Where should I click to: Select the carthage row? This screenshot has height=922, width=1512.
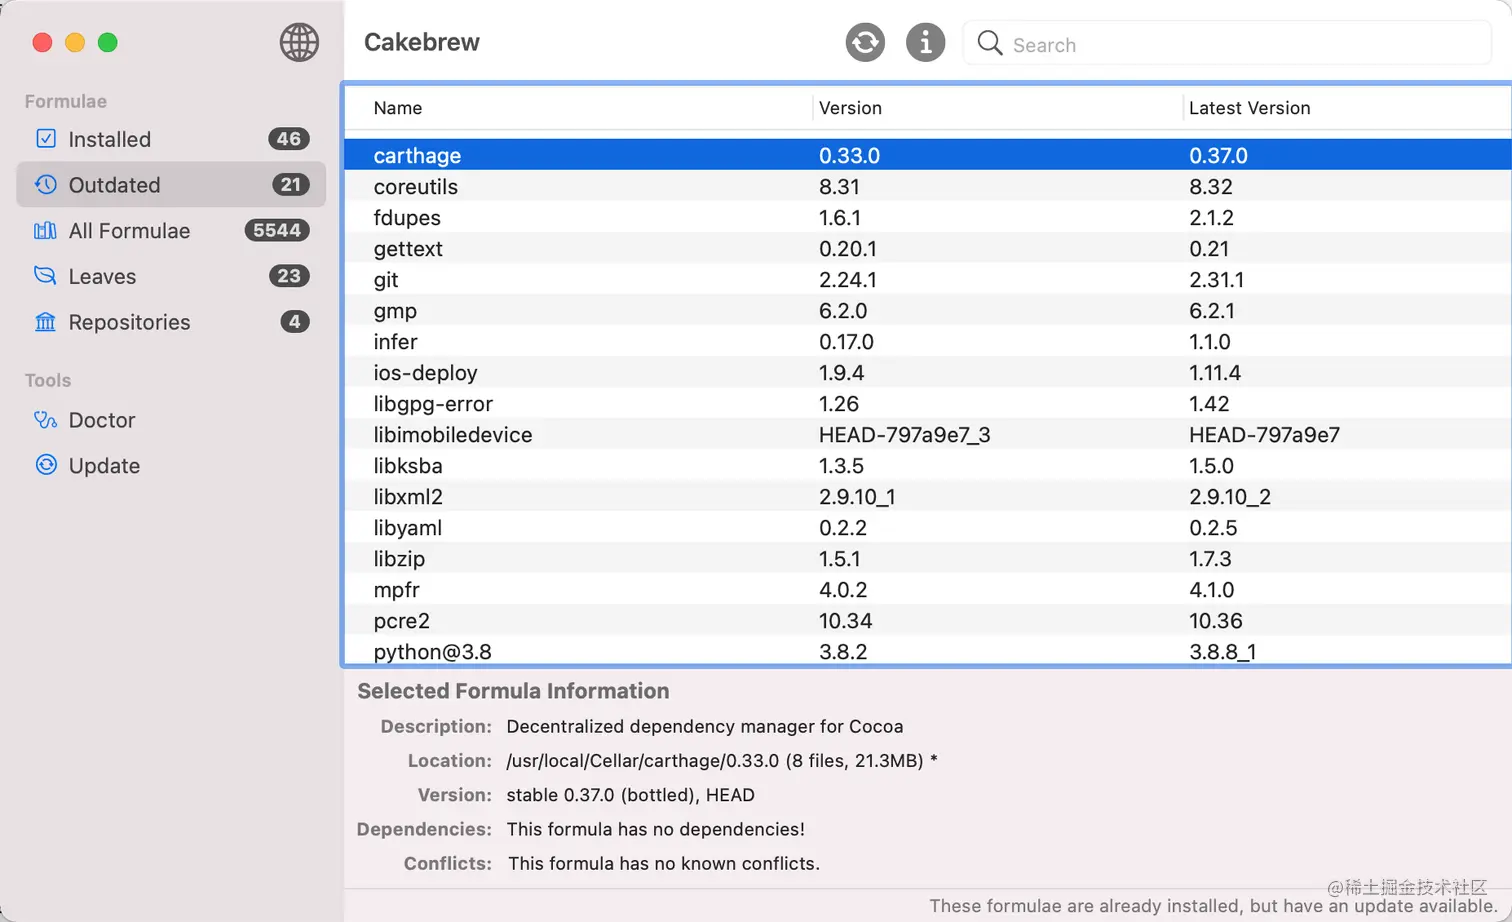click(928, 155)
